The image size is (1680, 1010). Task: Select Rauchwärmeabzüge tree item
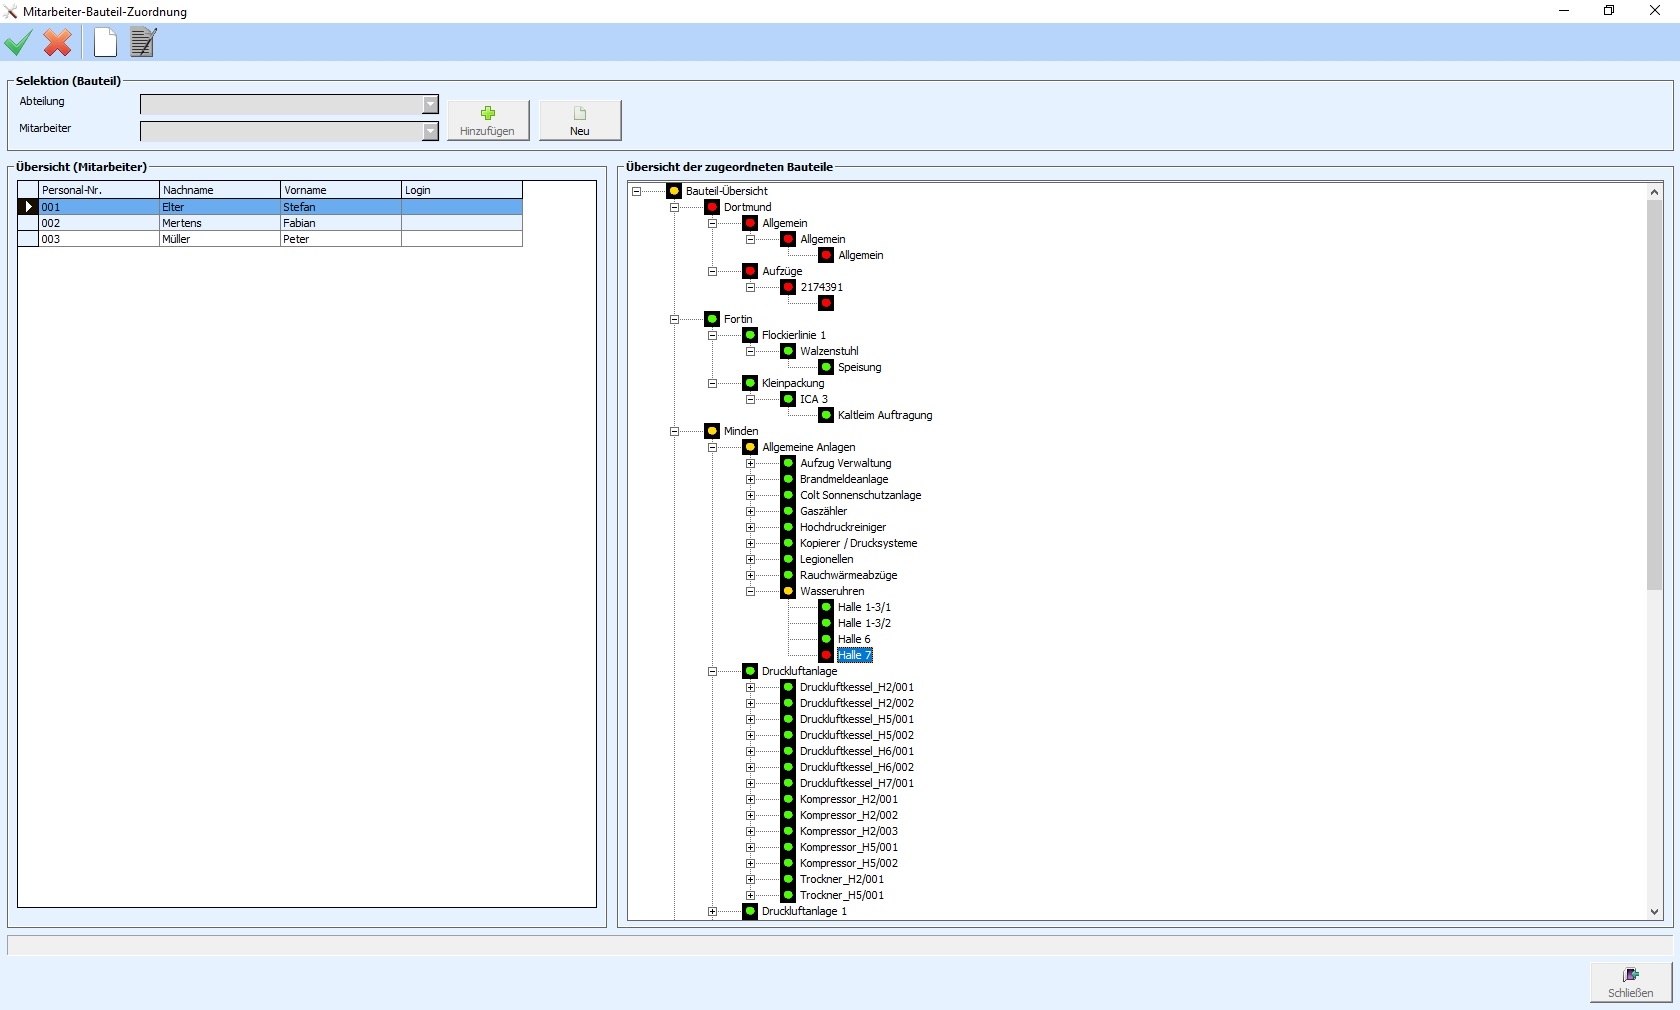[x=848, y=575]
